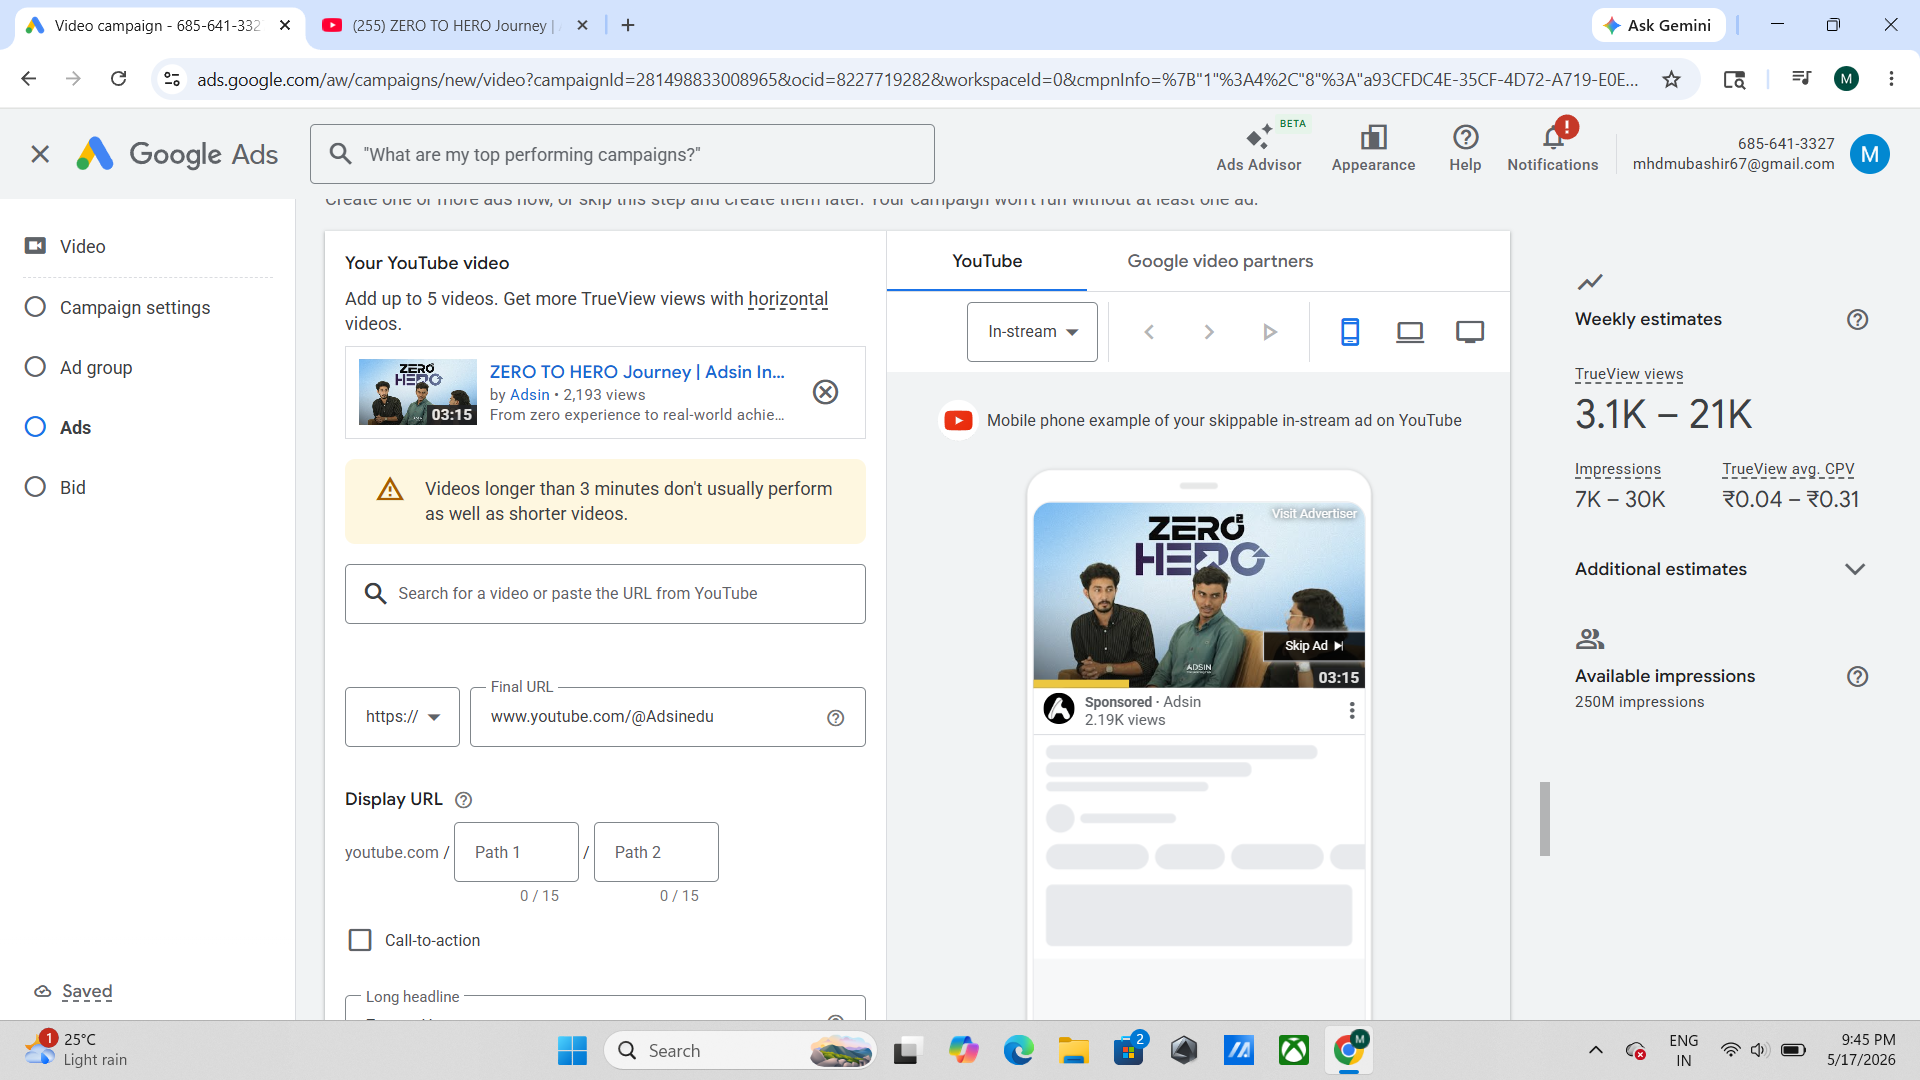1920x1080 pixels.
Task: Open the https:// protocol dropdown
Action: (x=402, y=717)
